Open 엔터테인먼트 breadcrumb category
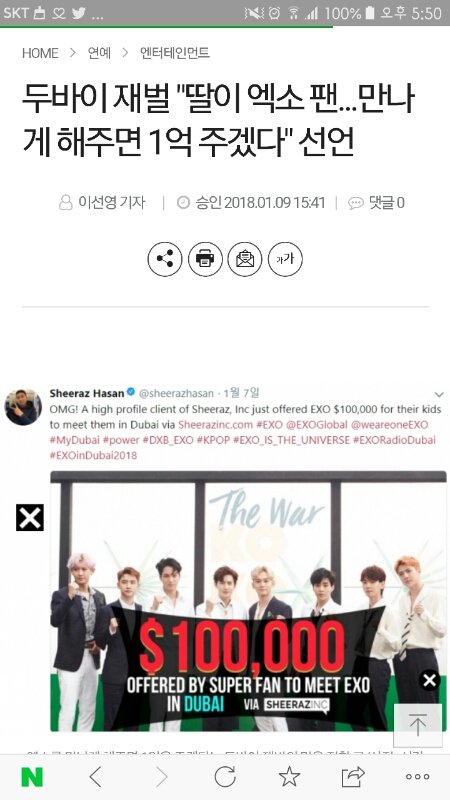The image size is (450, 800). click(175, 53)
